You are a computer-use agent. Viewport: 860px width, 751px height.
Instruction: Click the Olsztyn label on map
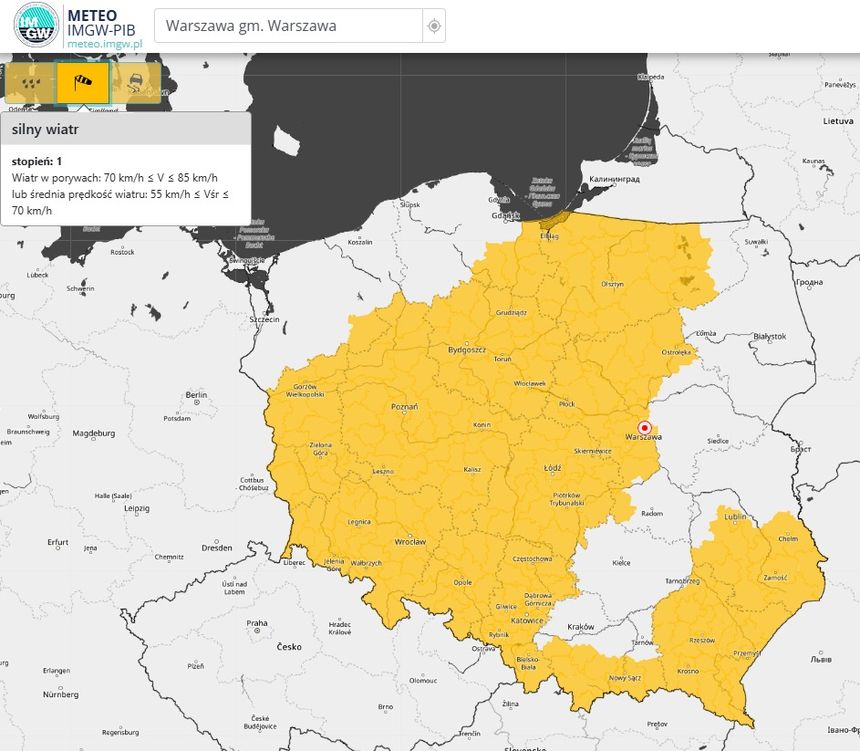click(x=613, y=284)
